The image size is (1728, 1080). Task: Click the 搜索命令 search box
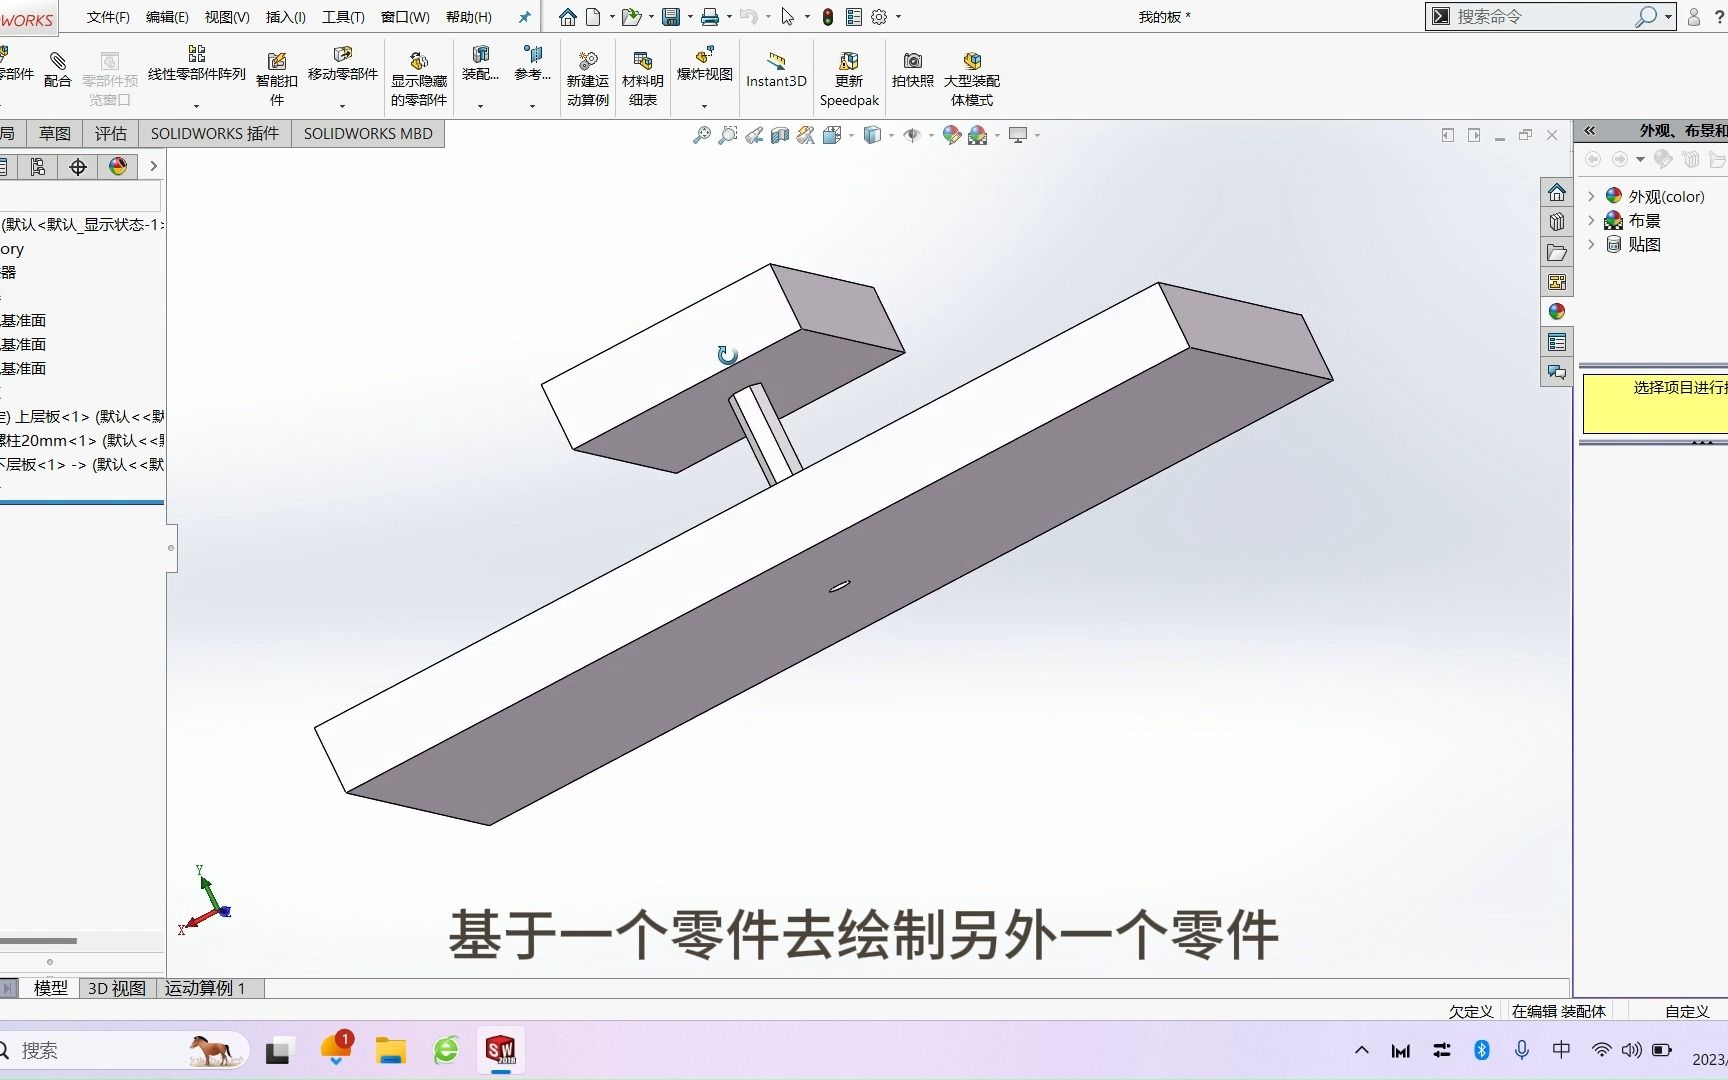1550,17
